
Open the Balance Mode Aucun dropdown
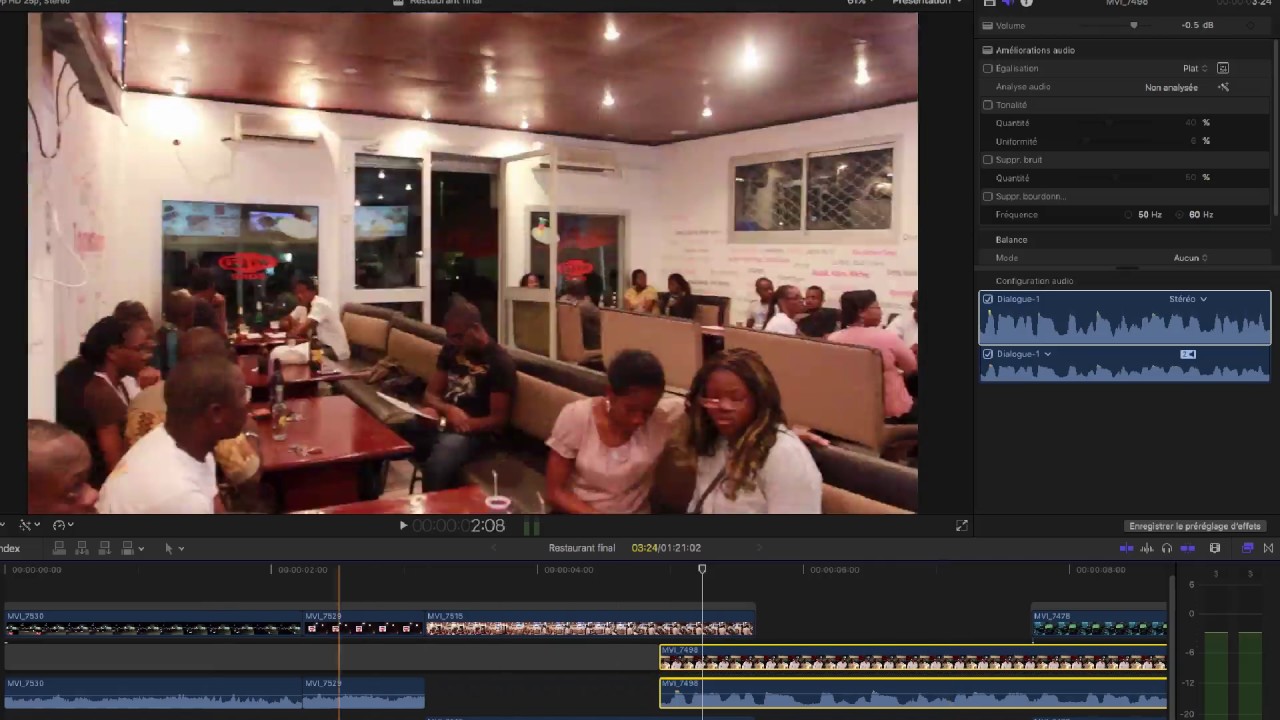[x=1190, y=258]
